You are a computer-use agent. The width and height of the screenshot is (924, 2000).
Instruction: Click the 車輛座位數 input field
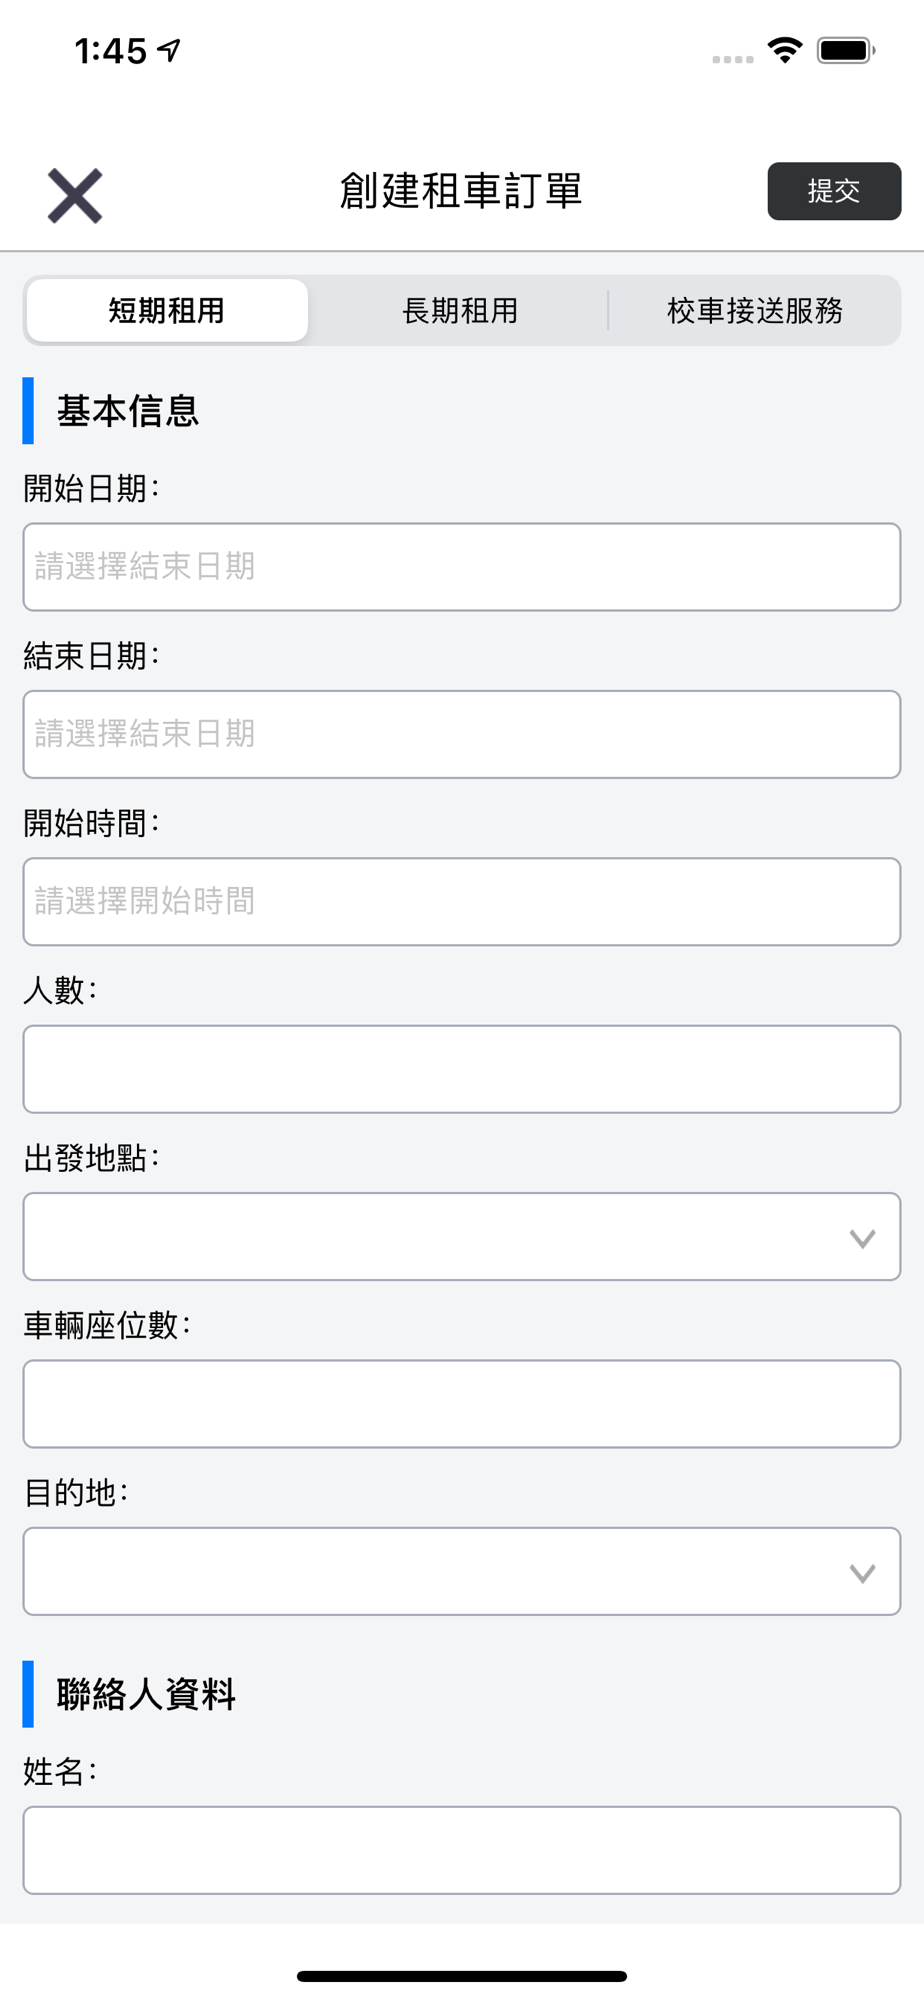pyautogui.click(x=461, y=1403)
